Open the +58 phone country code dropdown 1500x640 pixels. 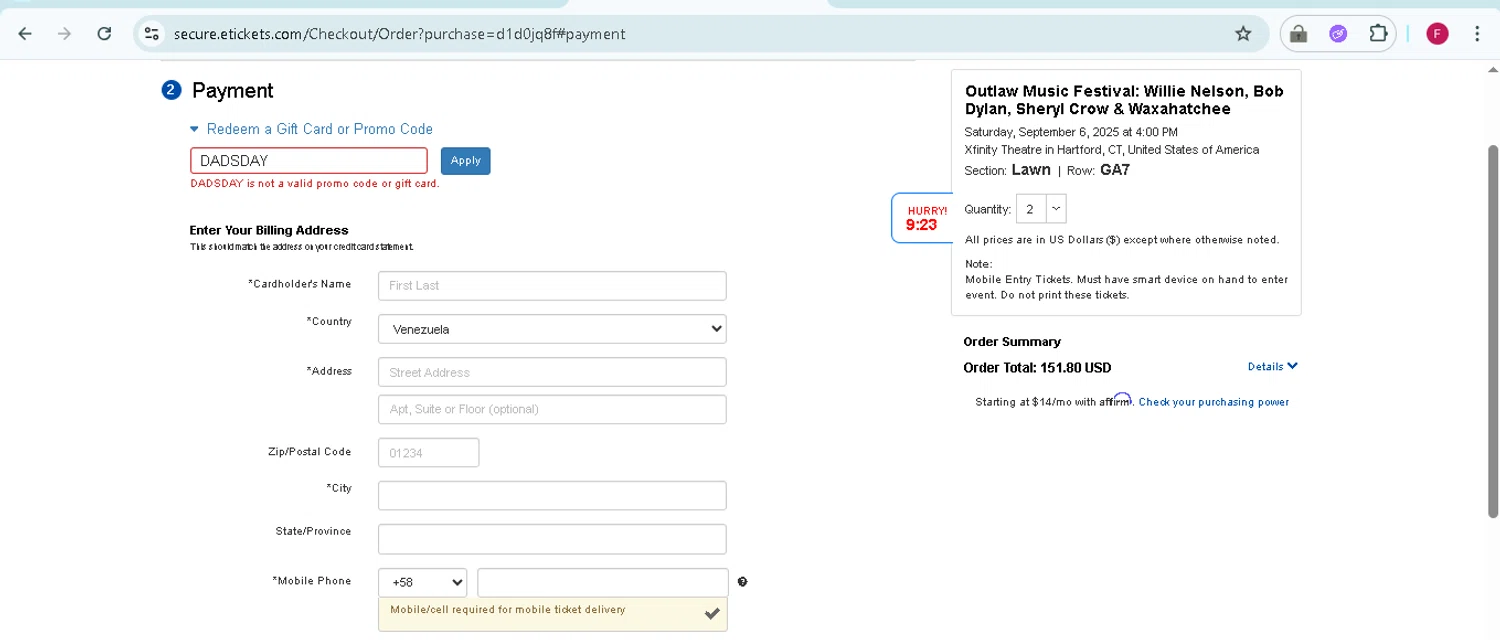pyautogui.click(x=423, y=582)
